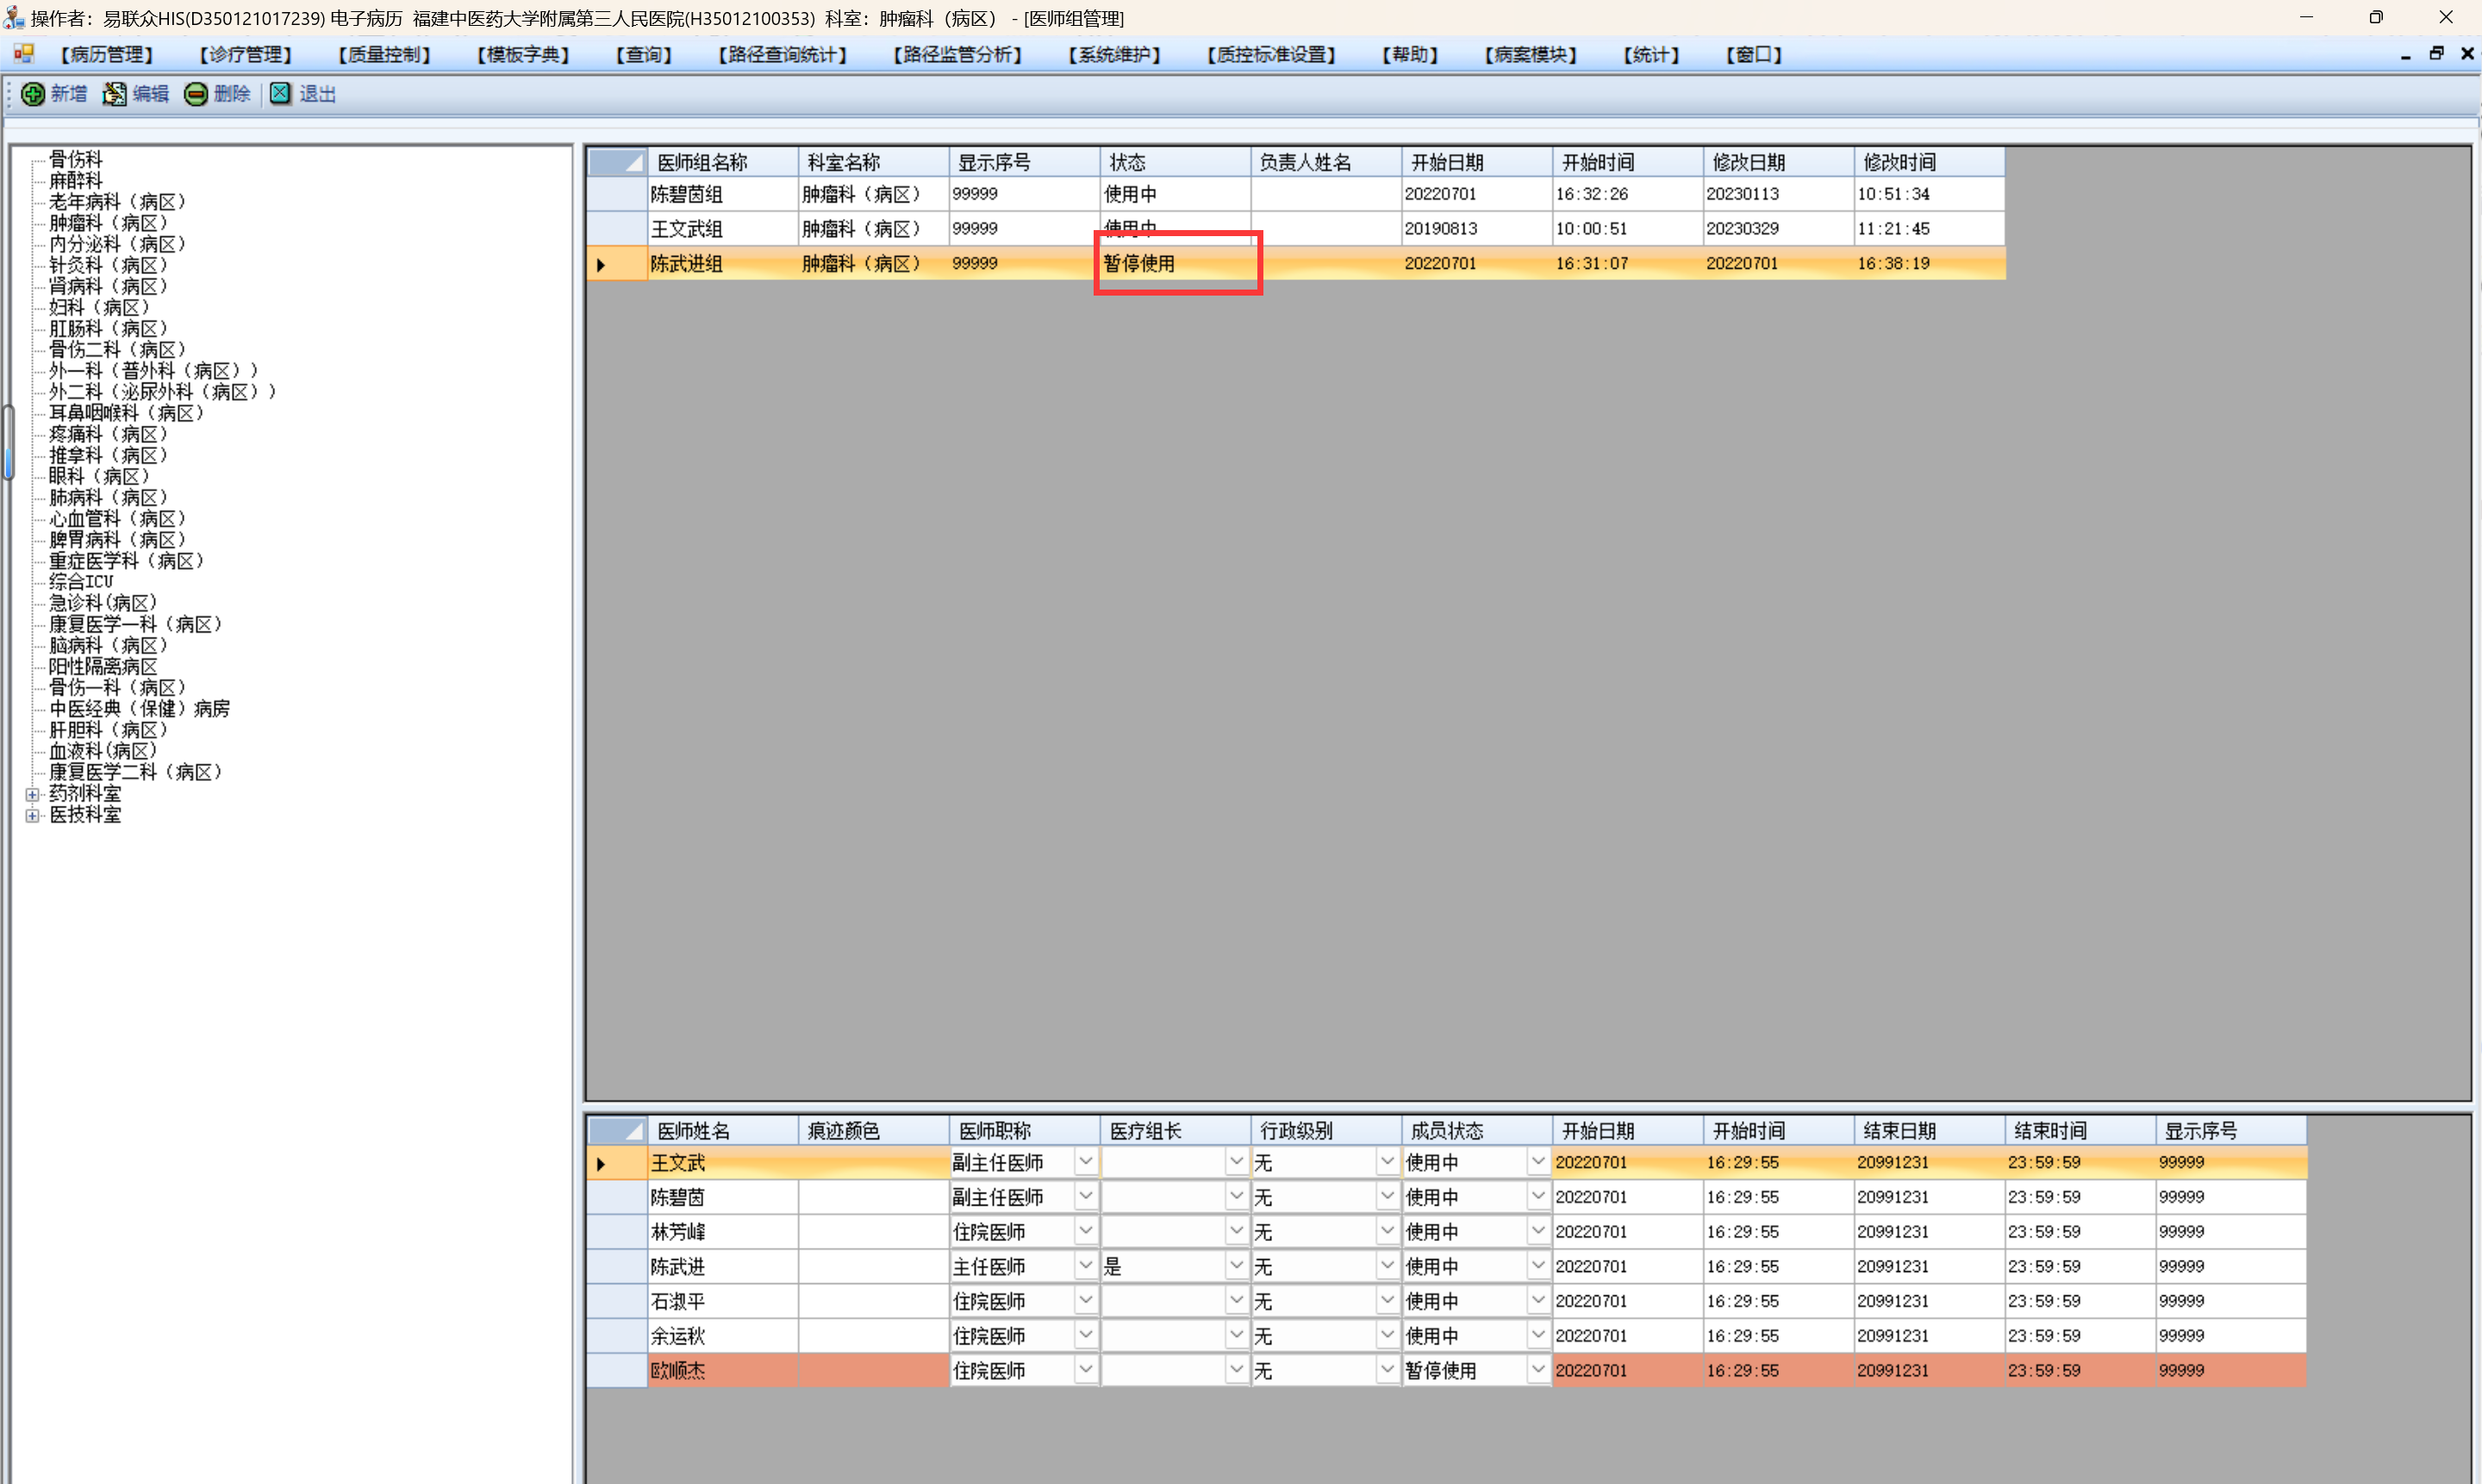Select 肿瘤科（病区） in department tree
The height and width of the screenshot is (1484, 2482).
pyautogui.click(x=109, y=223)
